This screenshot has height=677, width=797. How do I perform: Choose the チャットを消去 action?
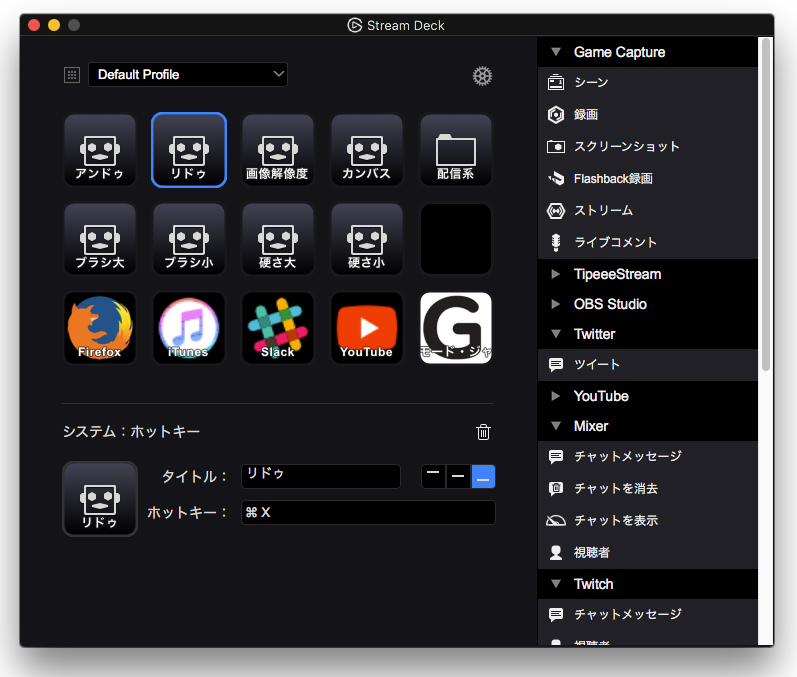point(647,488)
